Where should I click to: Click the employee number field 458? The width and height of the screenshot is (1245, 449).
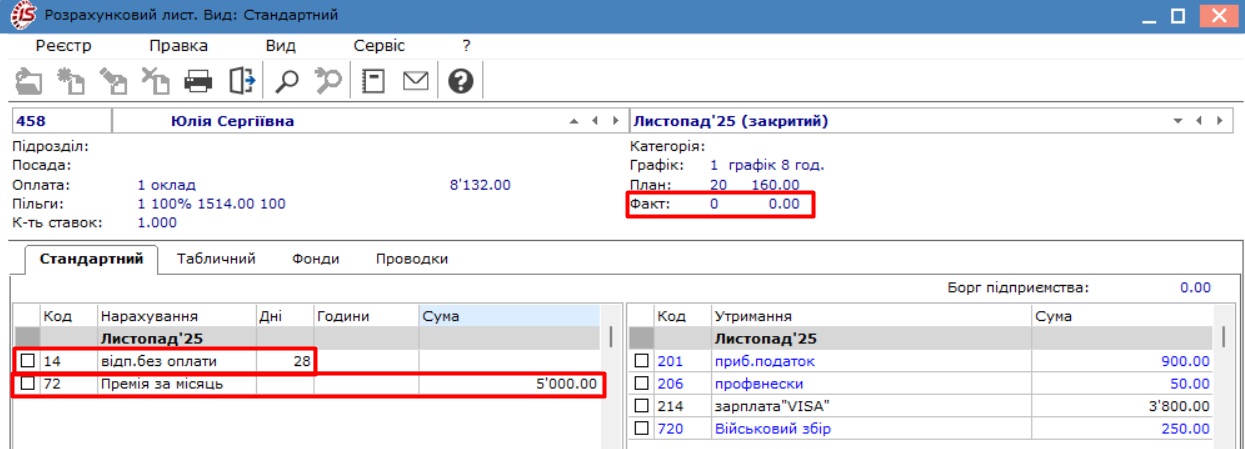point(60,122)
